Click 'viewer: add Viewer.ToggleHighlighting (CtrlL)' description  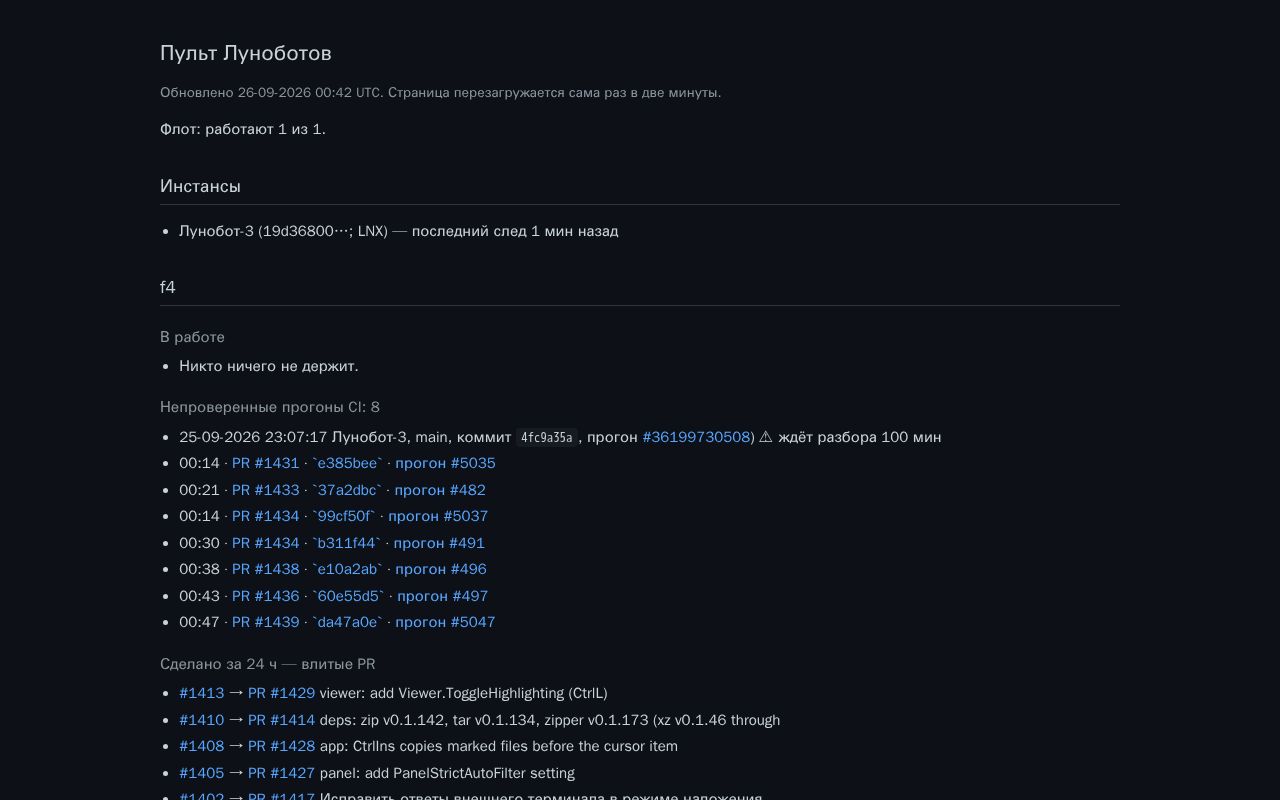click(464, 693)
